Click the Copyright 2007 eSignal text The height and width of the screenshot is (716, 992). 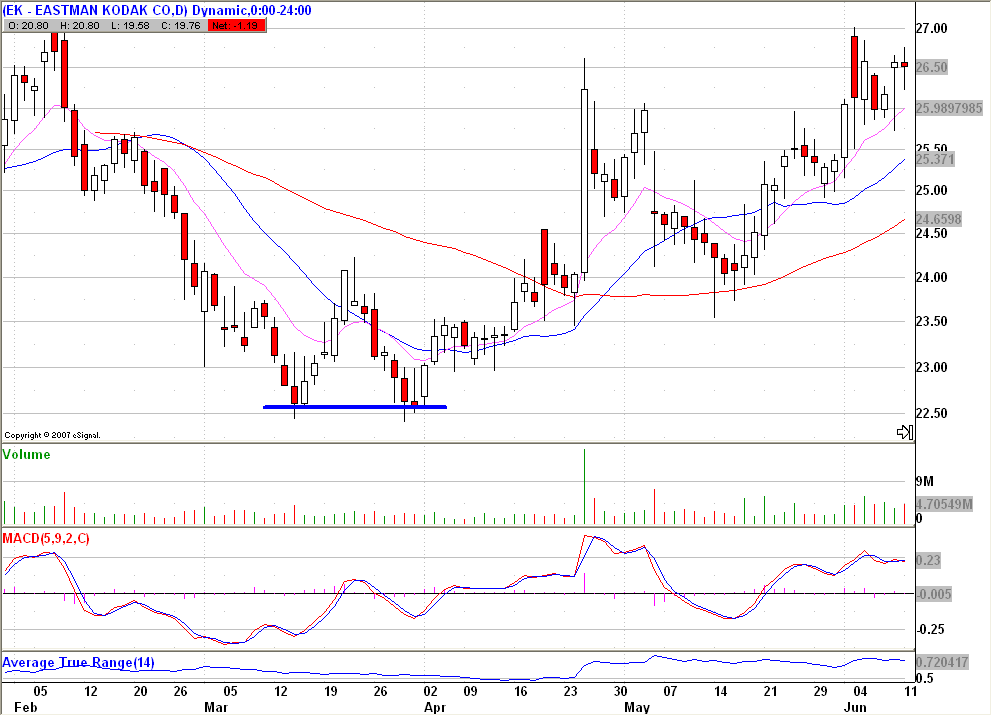click(x=53, y=435)
